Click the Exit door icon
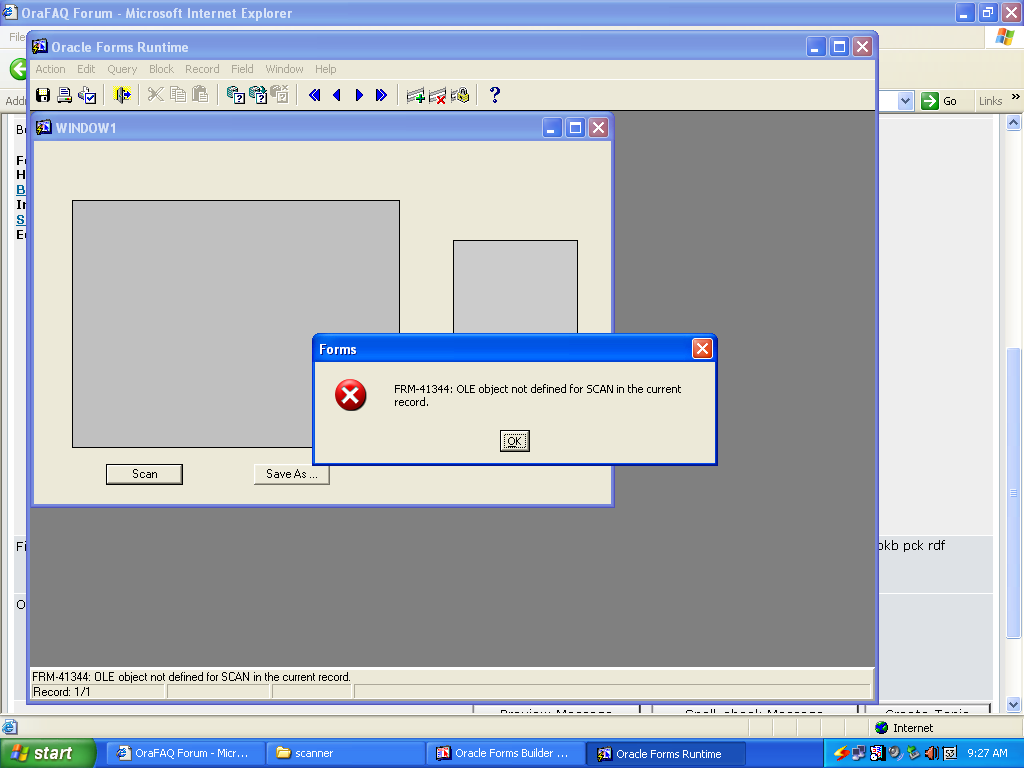 pos(122,95)
